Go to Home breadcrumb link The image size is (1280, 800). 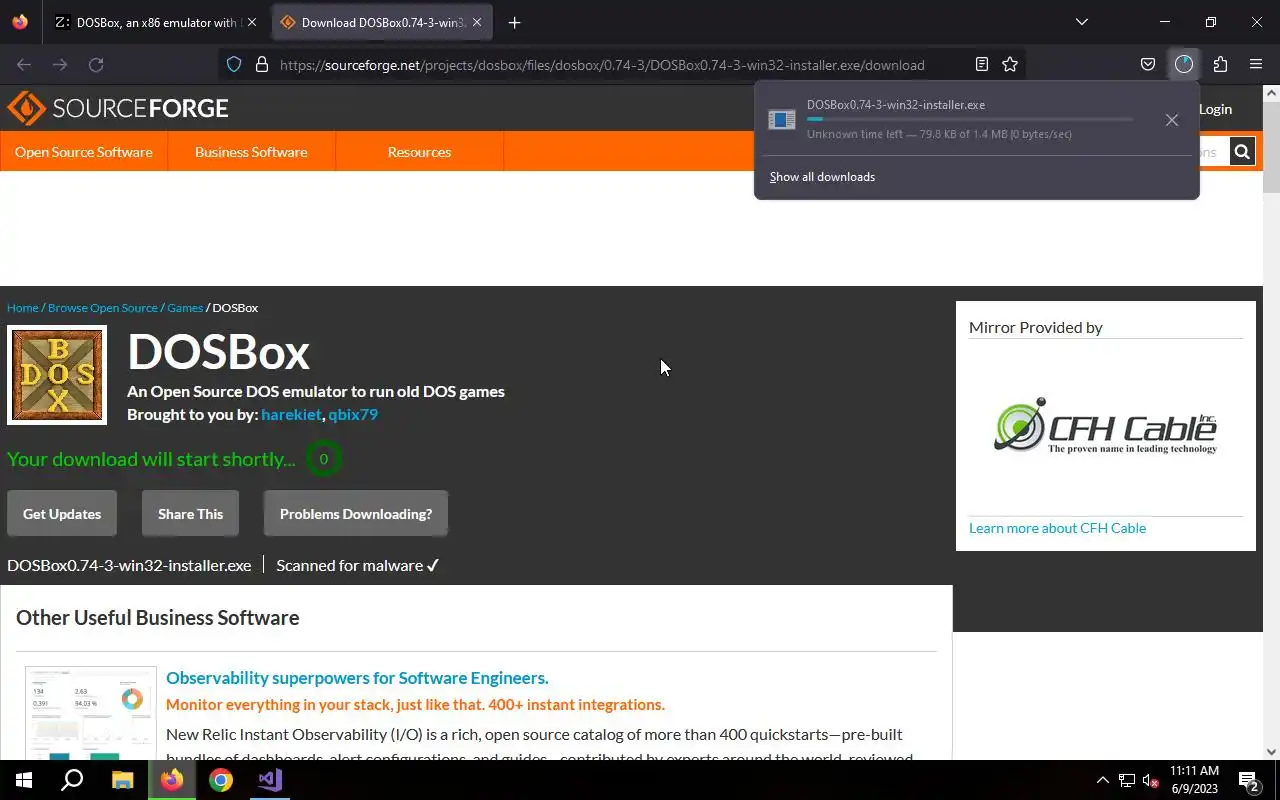tap(22, 308)
